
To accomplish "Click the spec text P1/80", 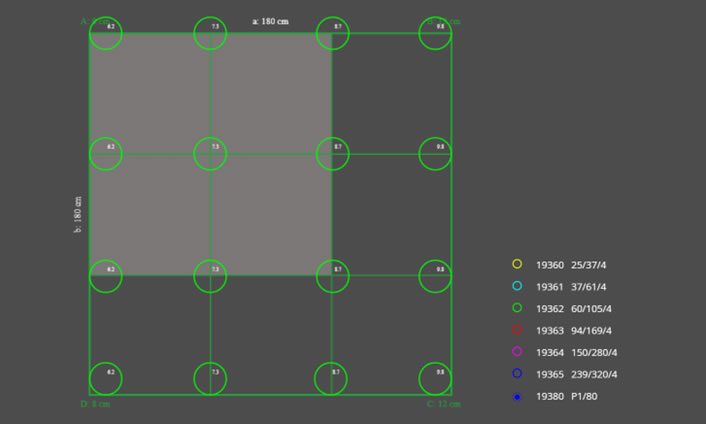I will coord(584,397).
